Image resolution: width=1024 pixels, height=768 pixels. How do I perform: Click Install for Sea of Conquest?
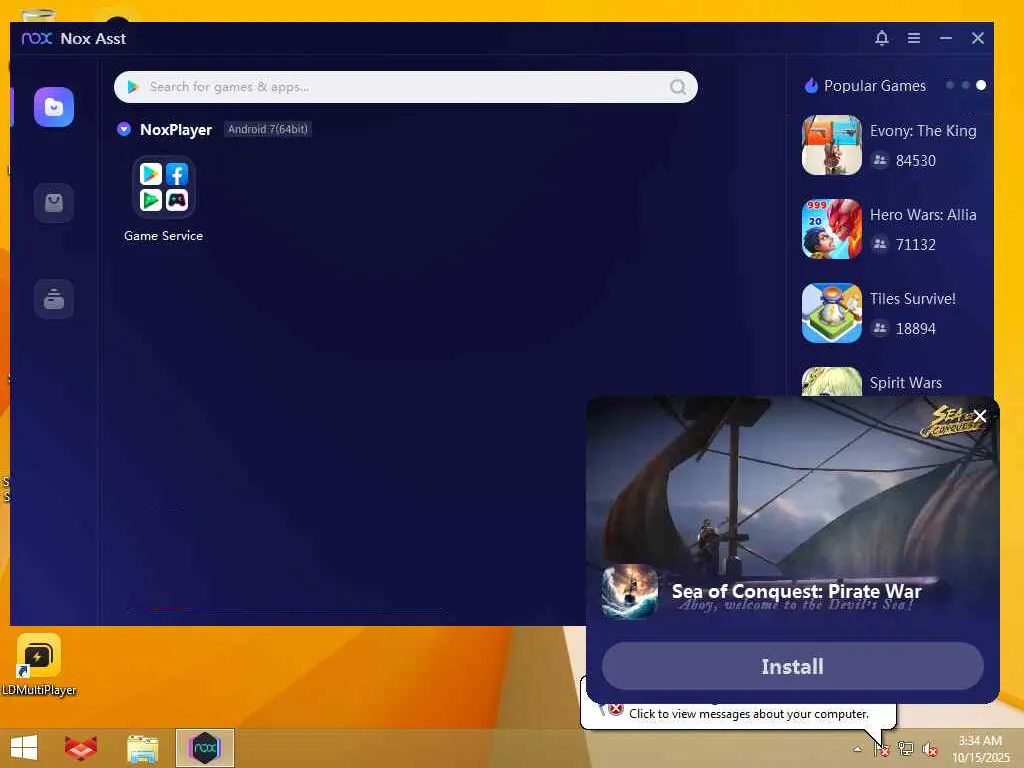pyautogui.click(x=792, y=666)
